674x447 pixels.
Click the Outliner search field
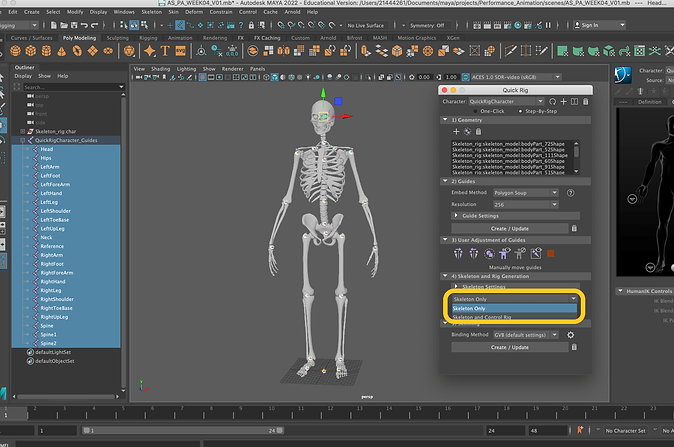(73, 87)
